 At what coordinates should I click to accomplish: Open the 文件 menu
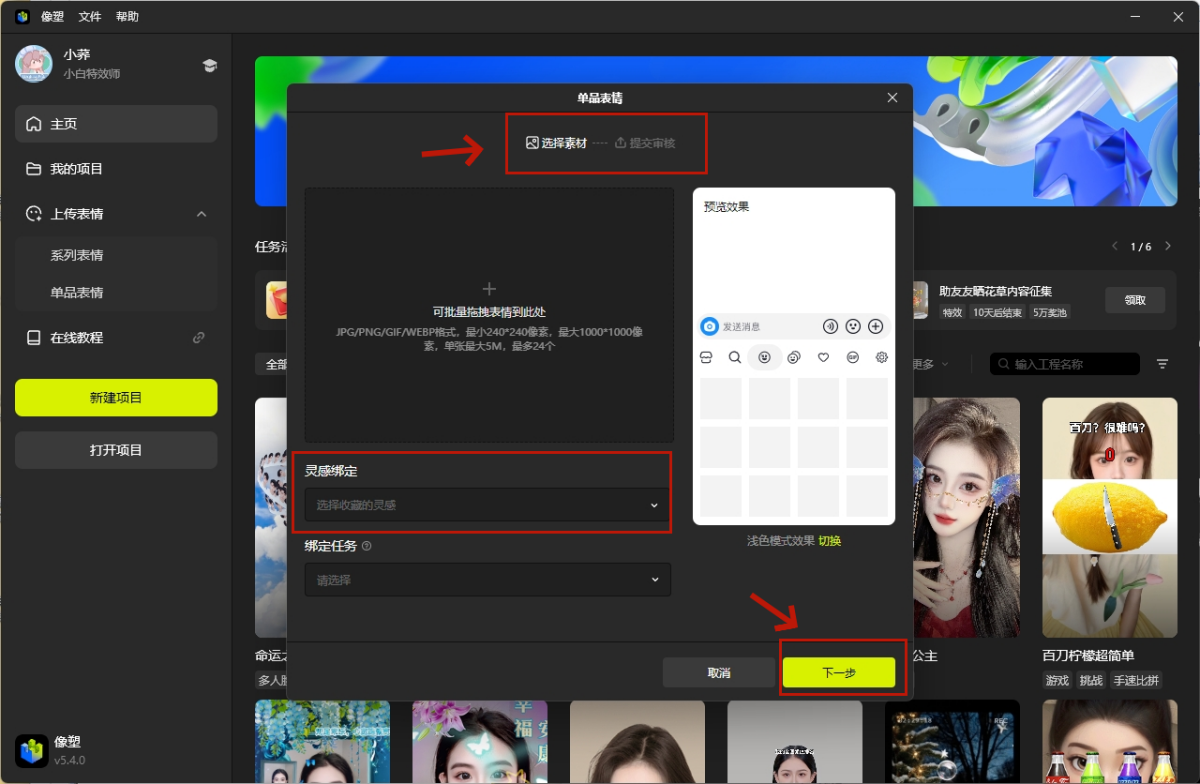(90, 17)
